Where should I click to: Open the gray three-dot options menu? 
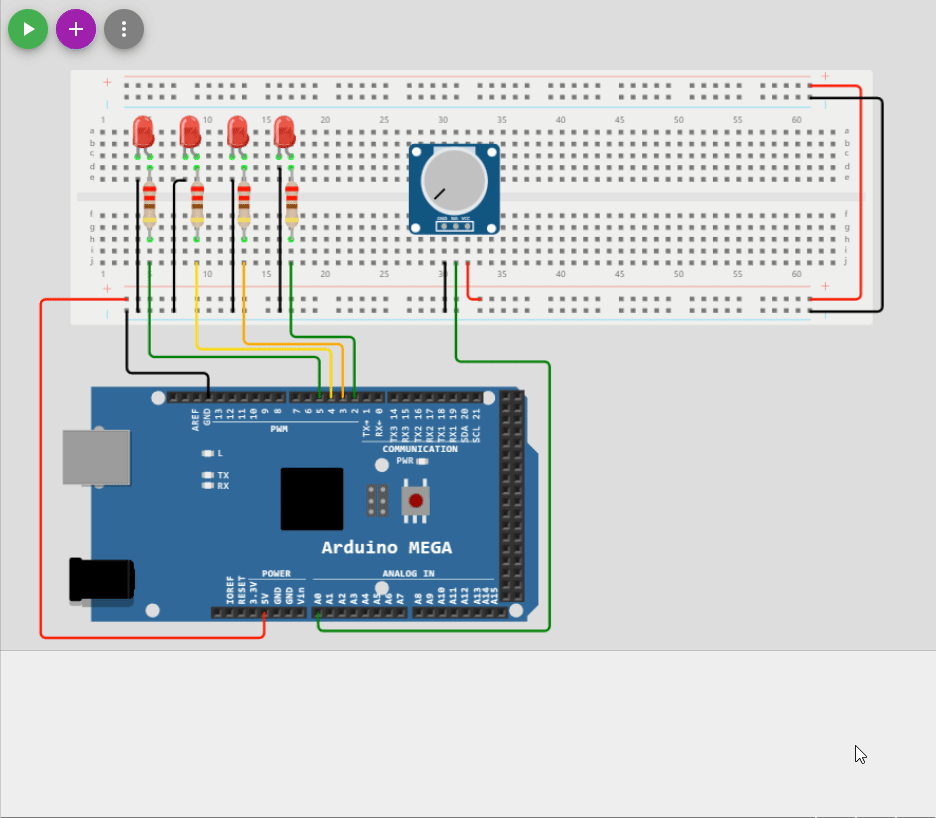(124, 29)
